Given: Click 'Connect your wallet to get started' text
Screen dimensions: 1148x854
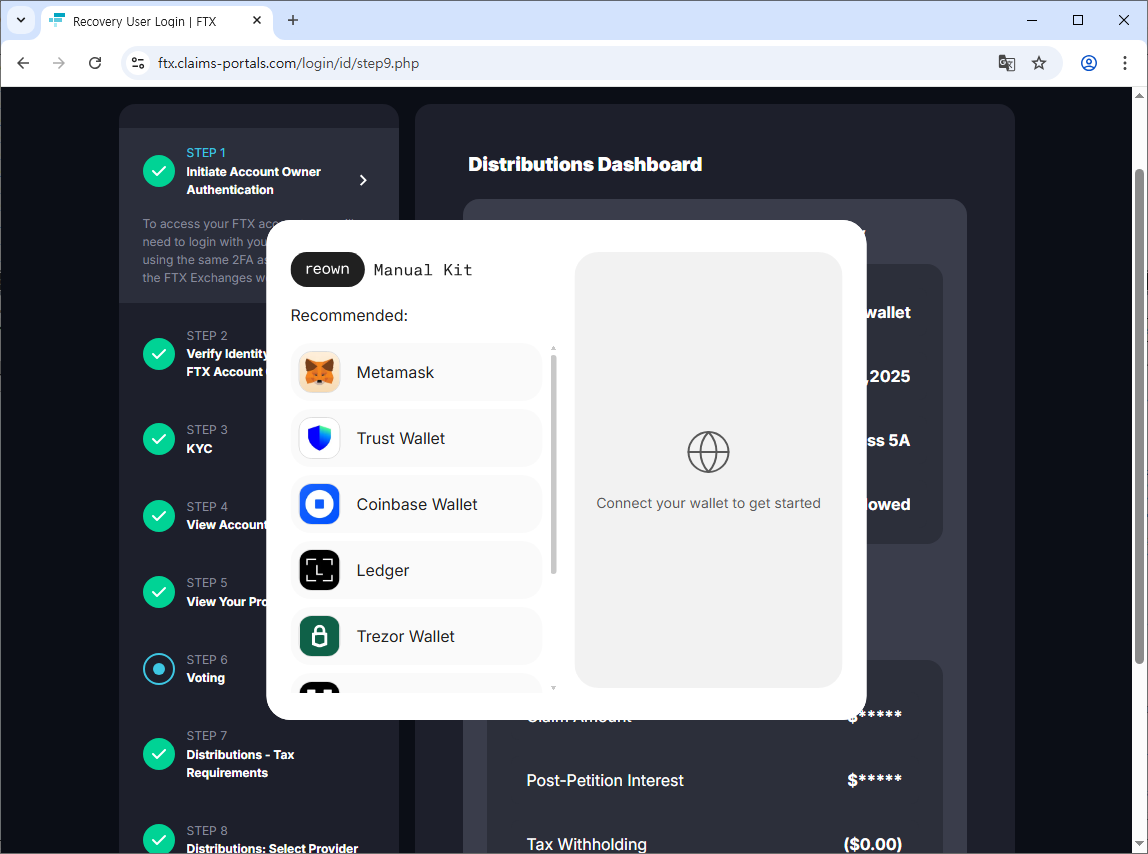Looking at the screenshot, I should [x=708, y=503].
